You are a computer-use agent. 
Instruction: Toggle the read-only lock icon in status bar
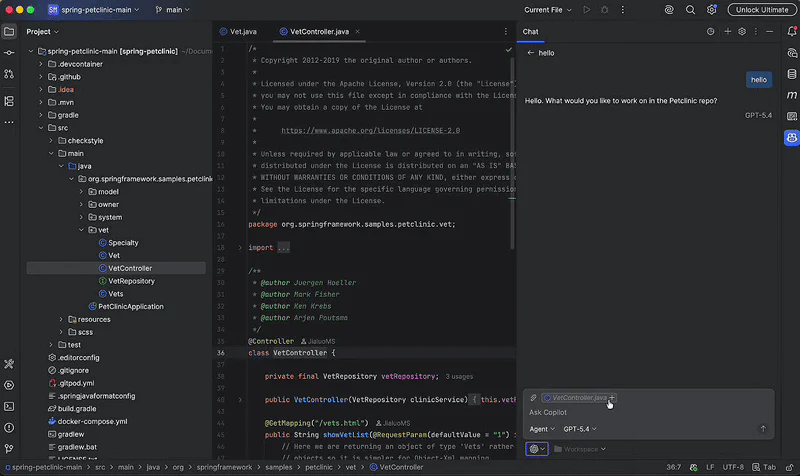coord(789,467)
